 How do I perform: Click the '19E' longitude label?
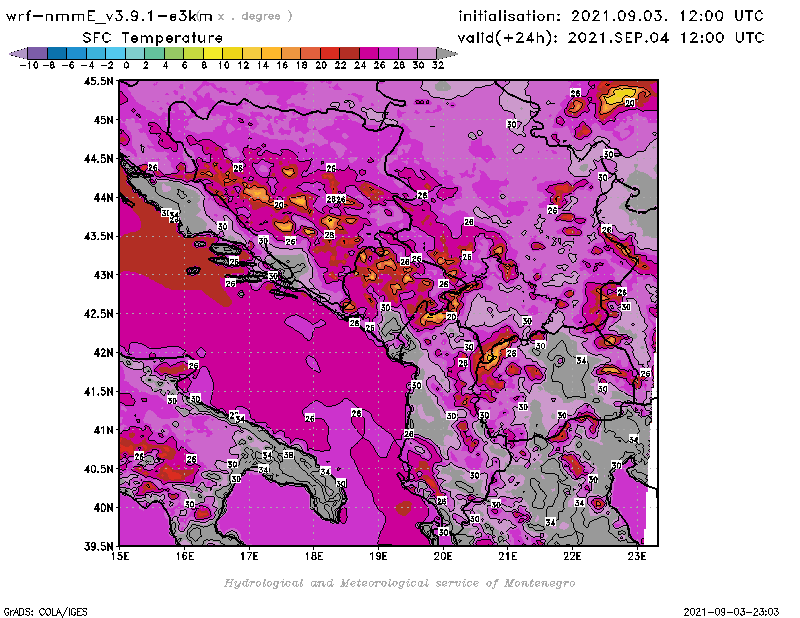378,556
